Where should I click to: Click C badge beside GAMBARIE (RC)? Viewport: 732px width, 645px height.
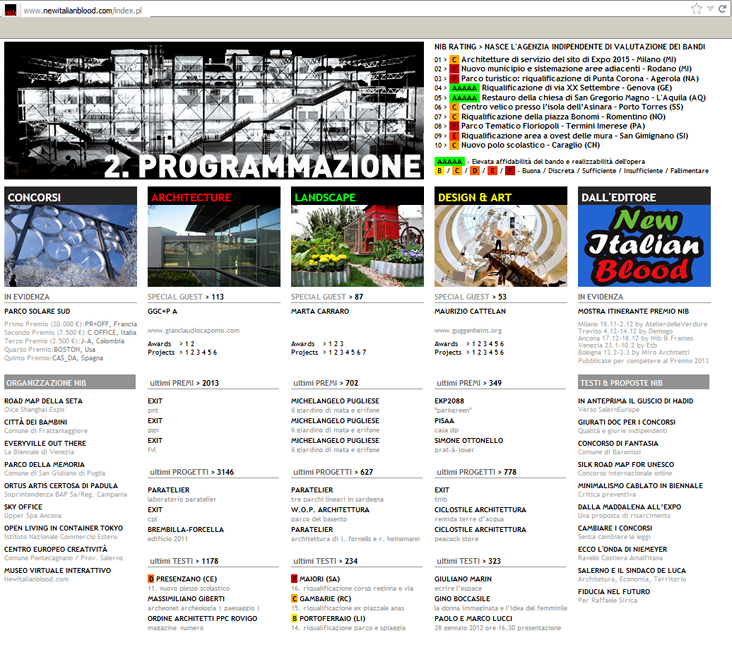[x=294, y=599]
